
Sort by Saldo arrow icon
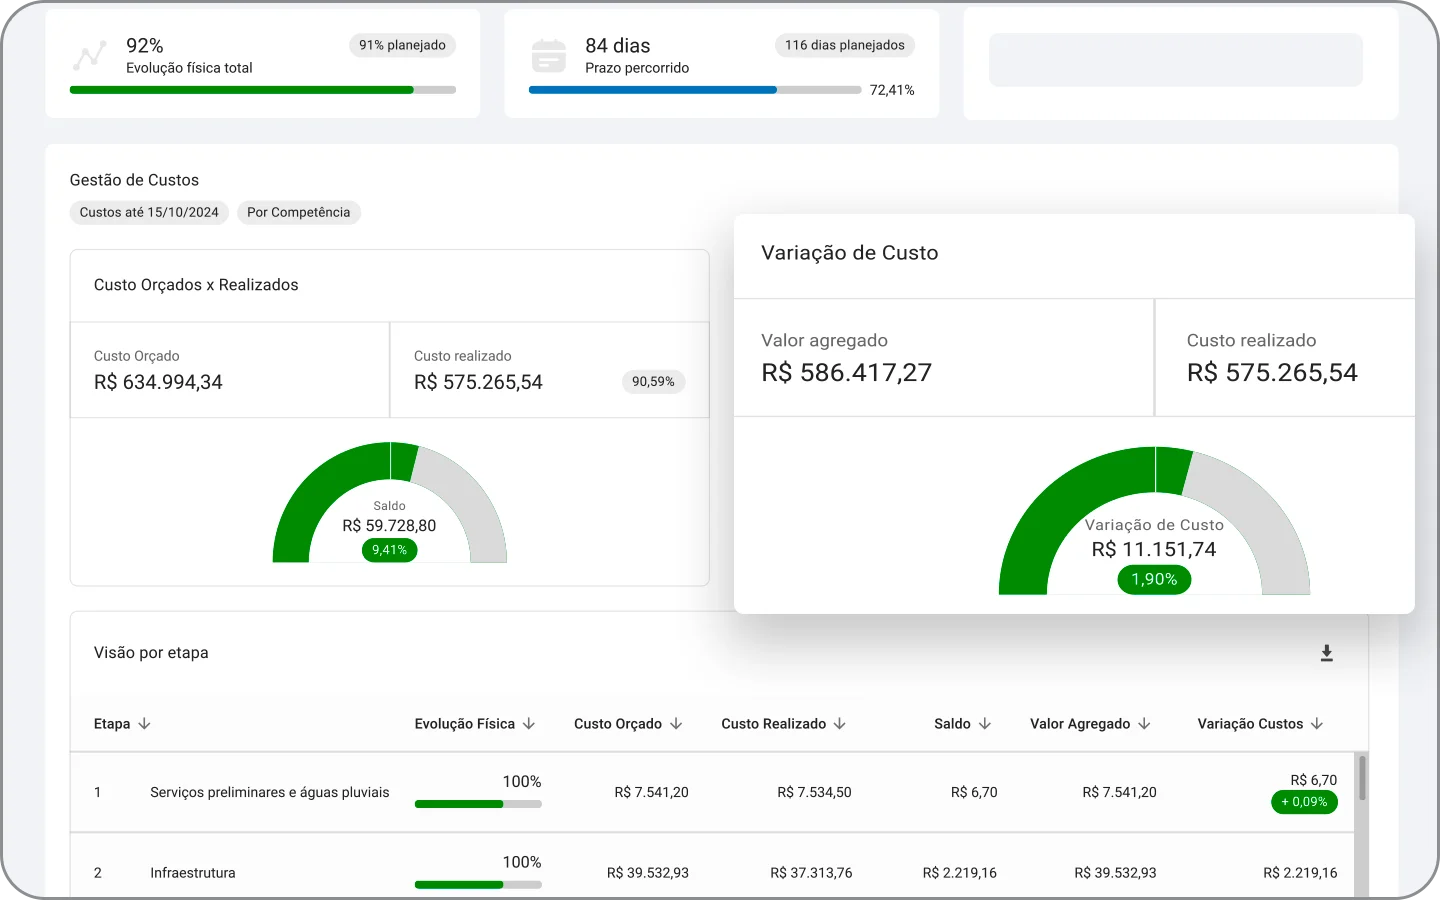point(985,724)
